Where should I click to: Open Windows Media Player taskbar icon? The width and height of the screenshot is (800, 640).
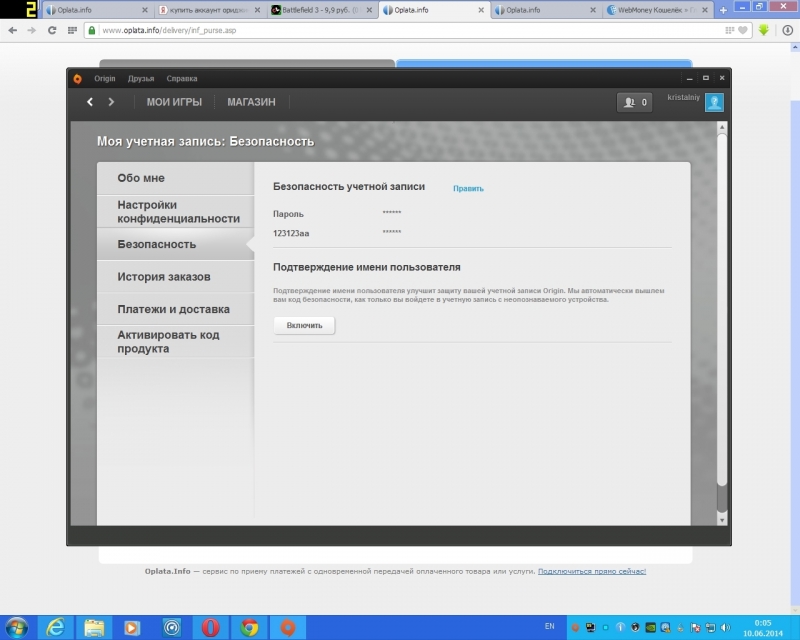(132, 628)
